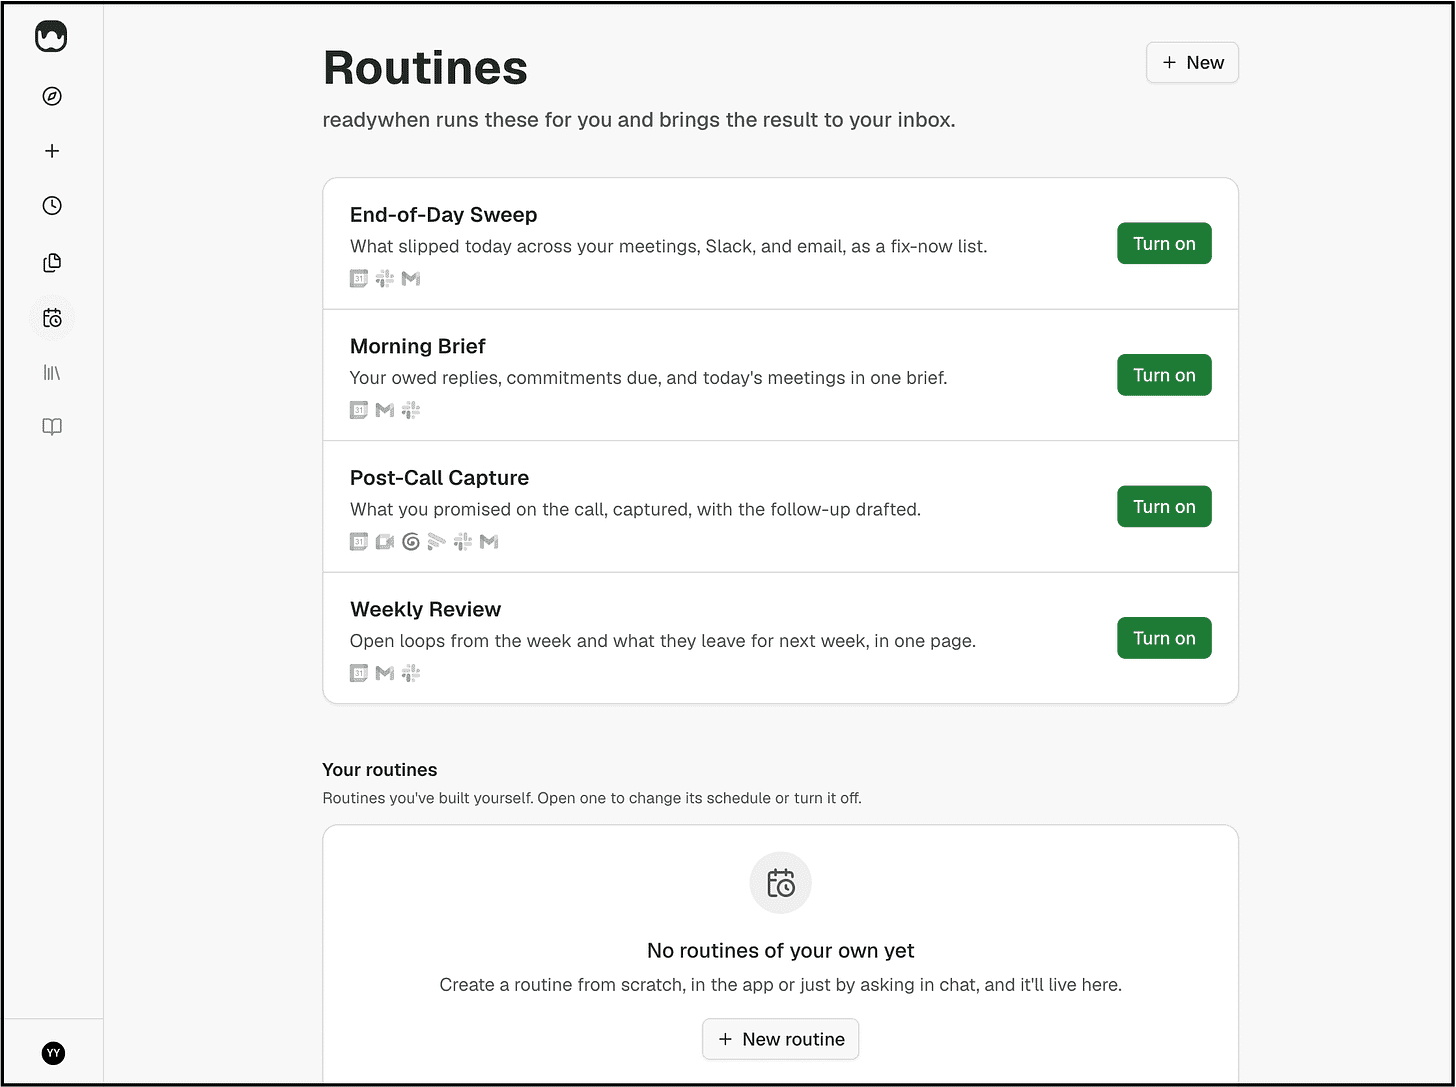Open the open-book sidebar icon
This screenshot has width=1456, height=1087.
52,427
